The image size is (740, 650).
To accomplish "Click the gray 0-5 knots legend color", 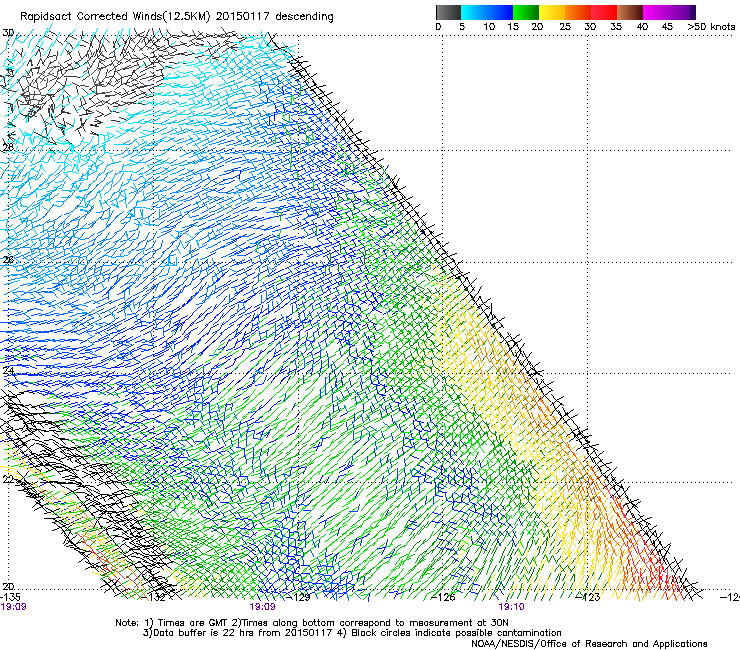I will click(x=448, y=12).
